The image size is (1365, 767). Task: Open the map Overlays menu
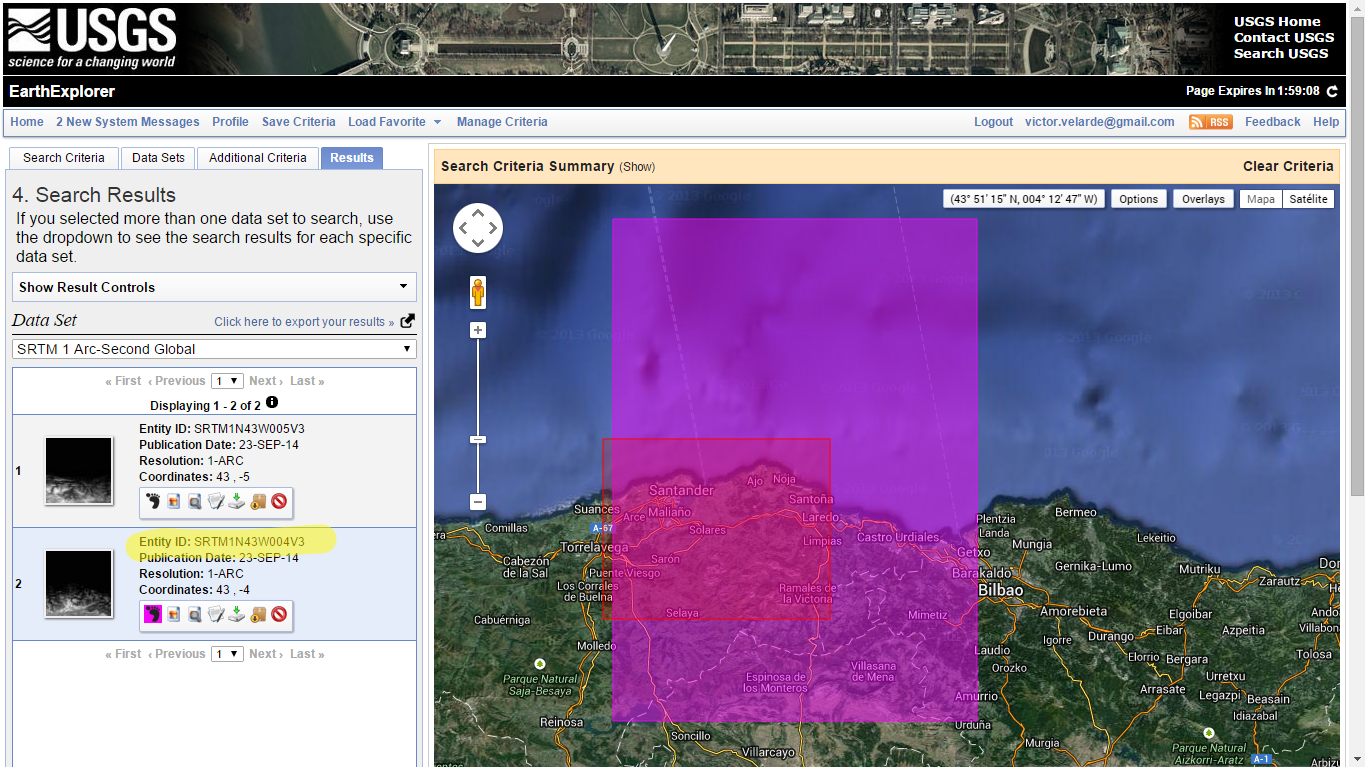pos(1203,199)
